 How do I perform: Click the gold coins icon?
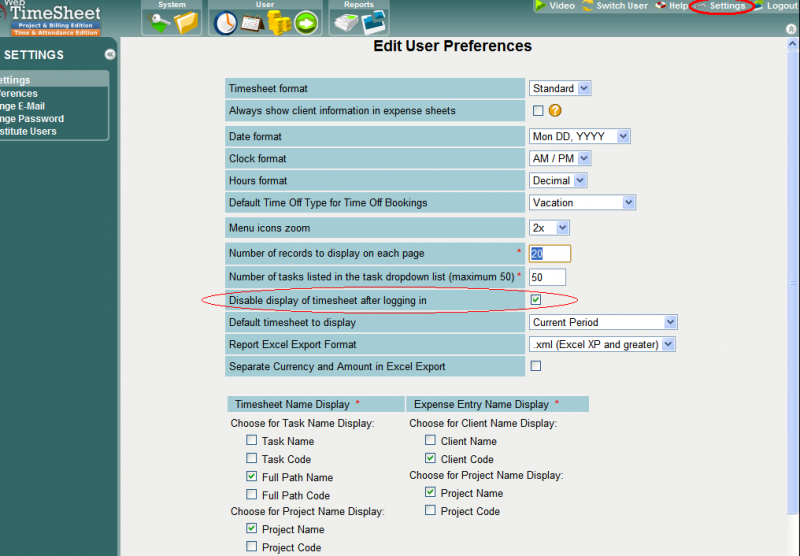(279, 23)
